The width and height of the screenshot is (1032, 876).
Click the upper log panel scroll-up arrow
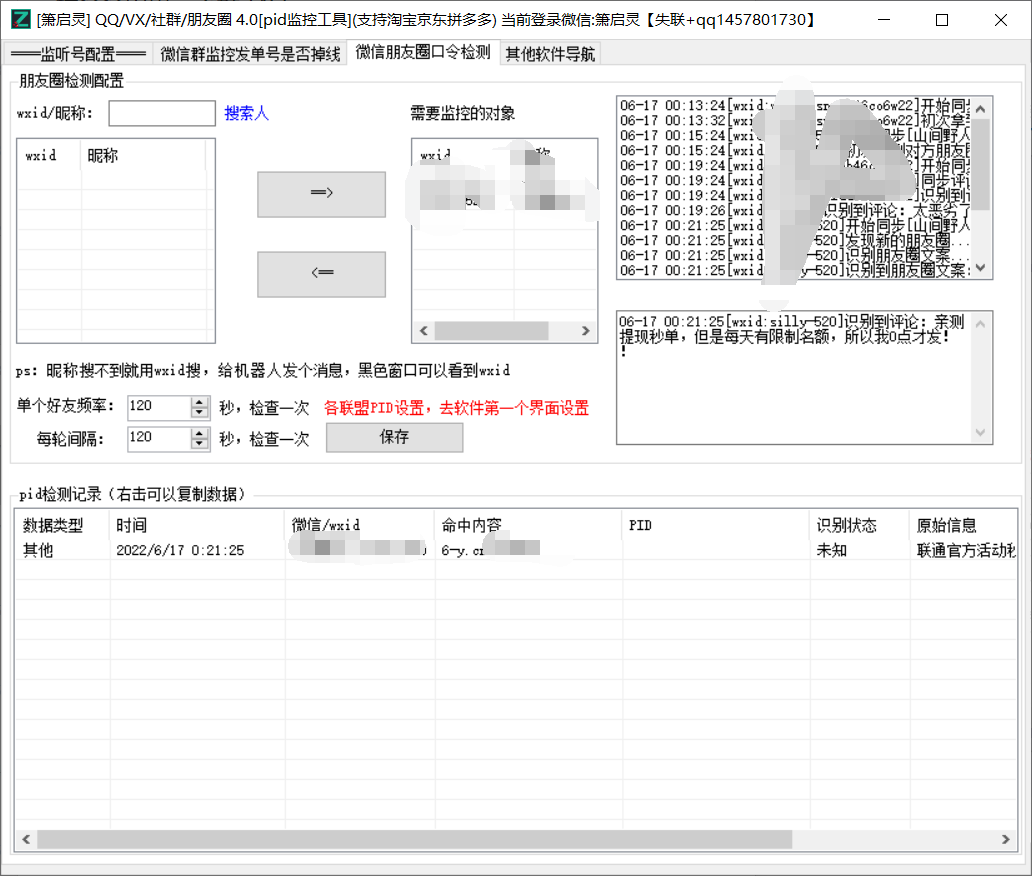pos(981,109)
